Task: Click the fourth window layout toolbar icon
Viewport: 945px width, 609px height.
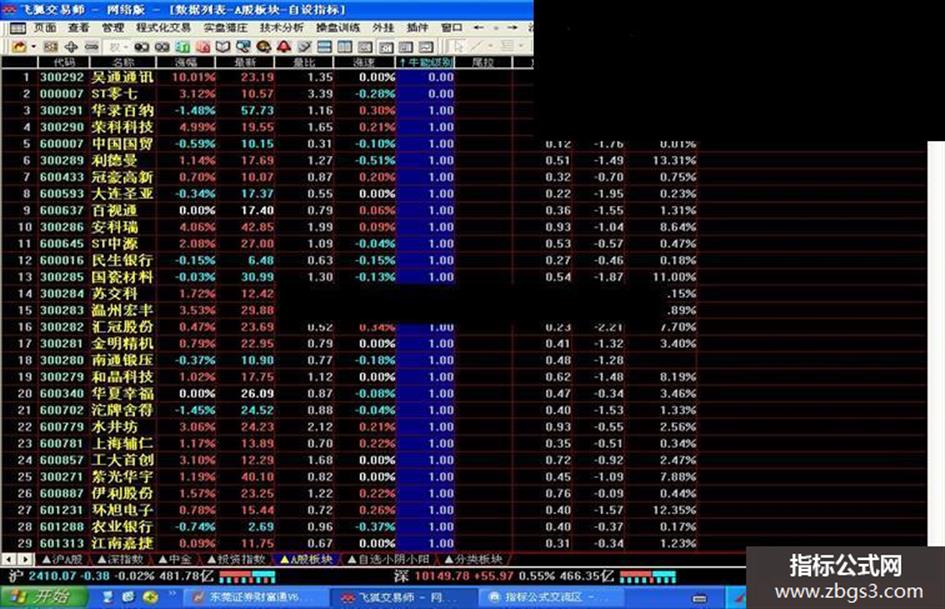Action: [x=386, y=46]
